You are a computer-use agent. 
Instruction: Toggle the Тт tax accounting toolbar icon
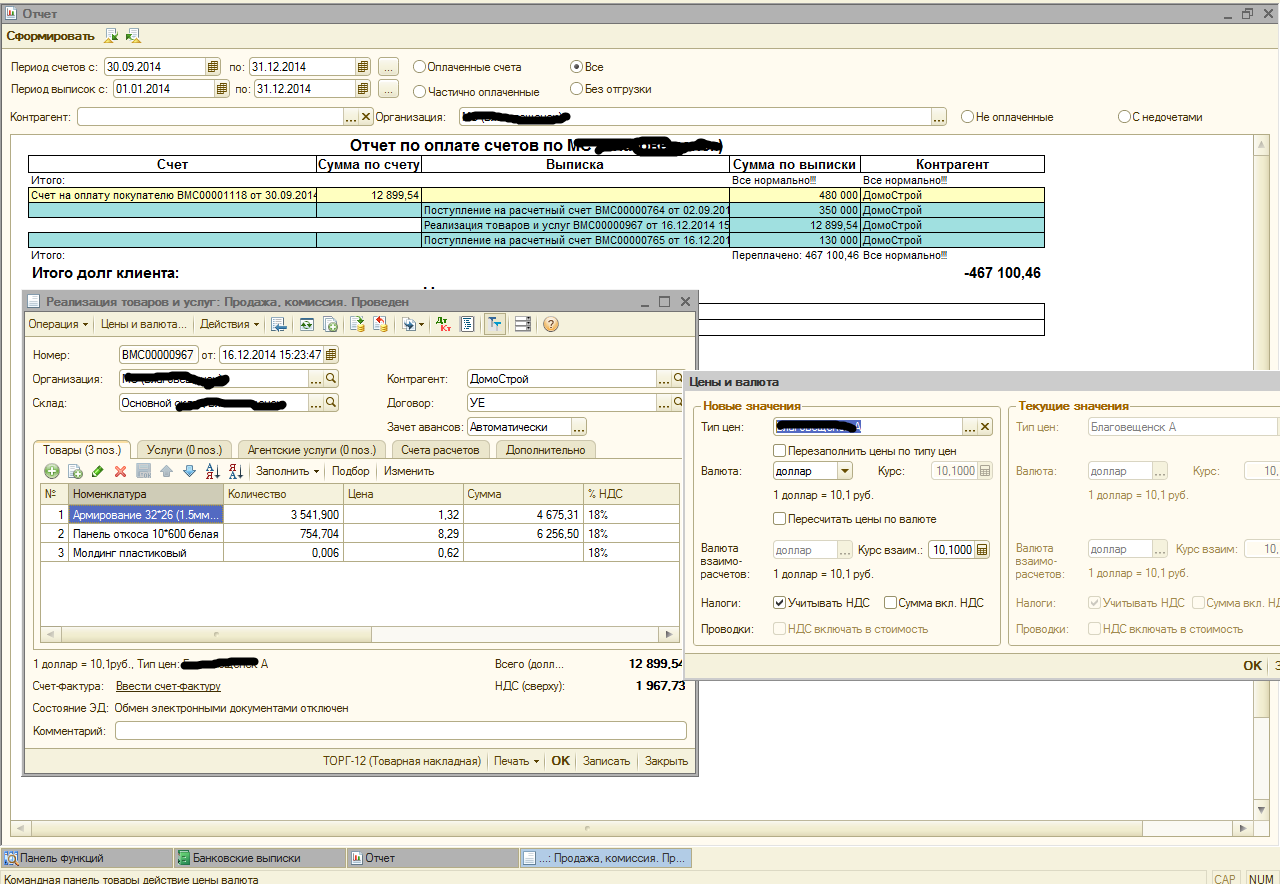click(x=495, y=324)
